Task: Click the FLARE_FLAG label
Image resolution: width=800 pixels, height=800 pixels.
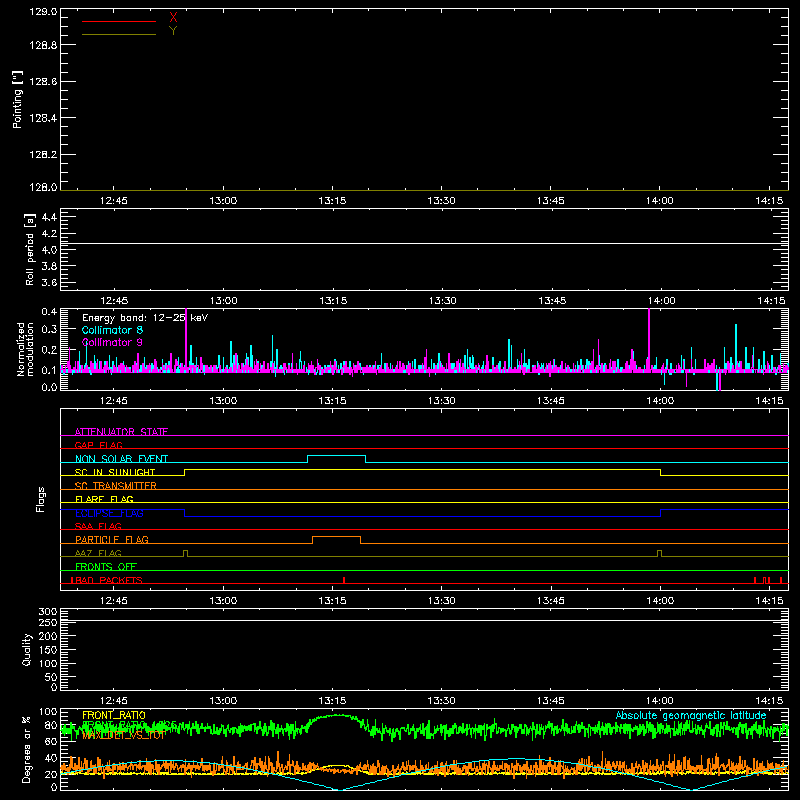Action: [104, 499]
